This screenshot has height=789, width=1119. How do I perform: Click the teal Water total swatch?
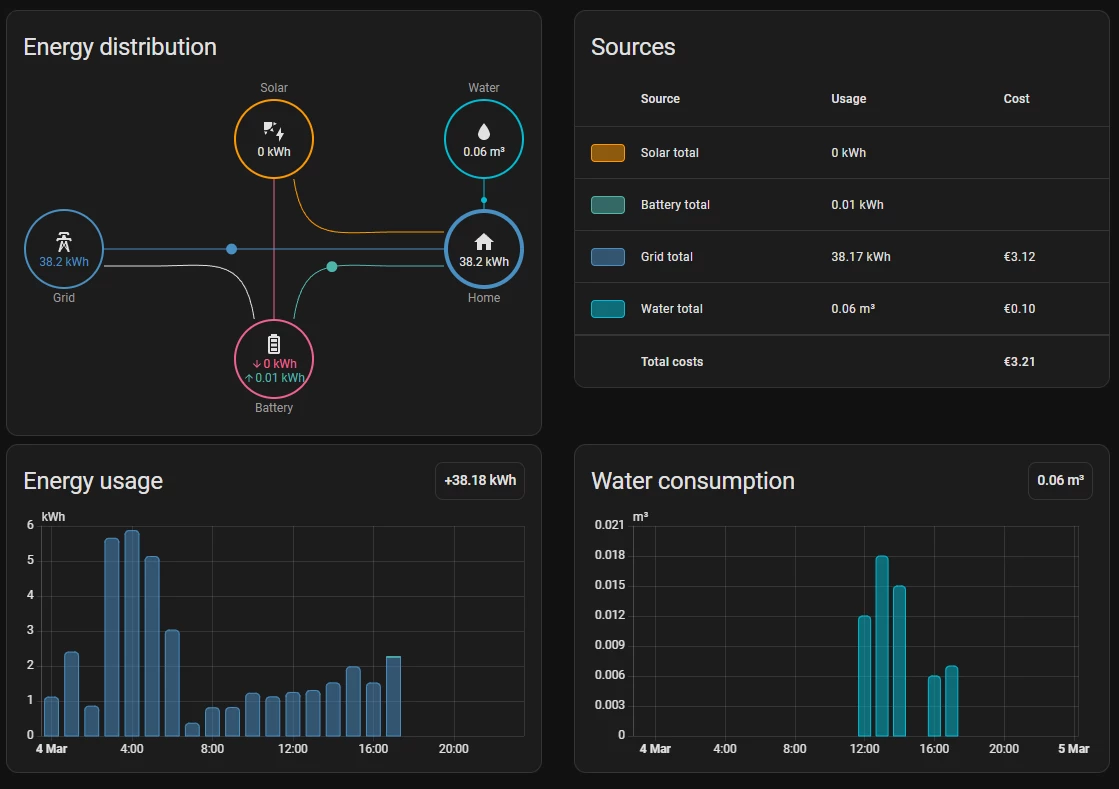(608, 309)
